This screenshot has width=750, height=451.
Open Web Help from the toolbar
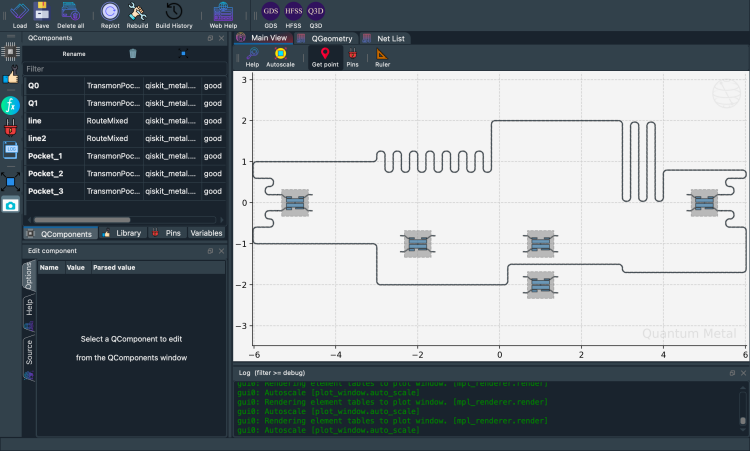[x=223, y=15]
